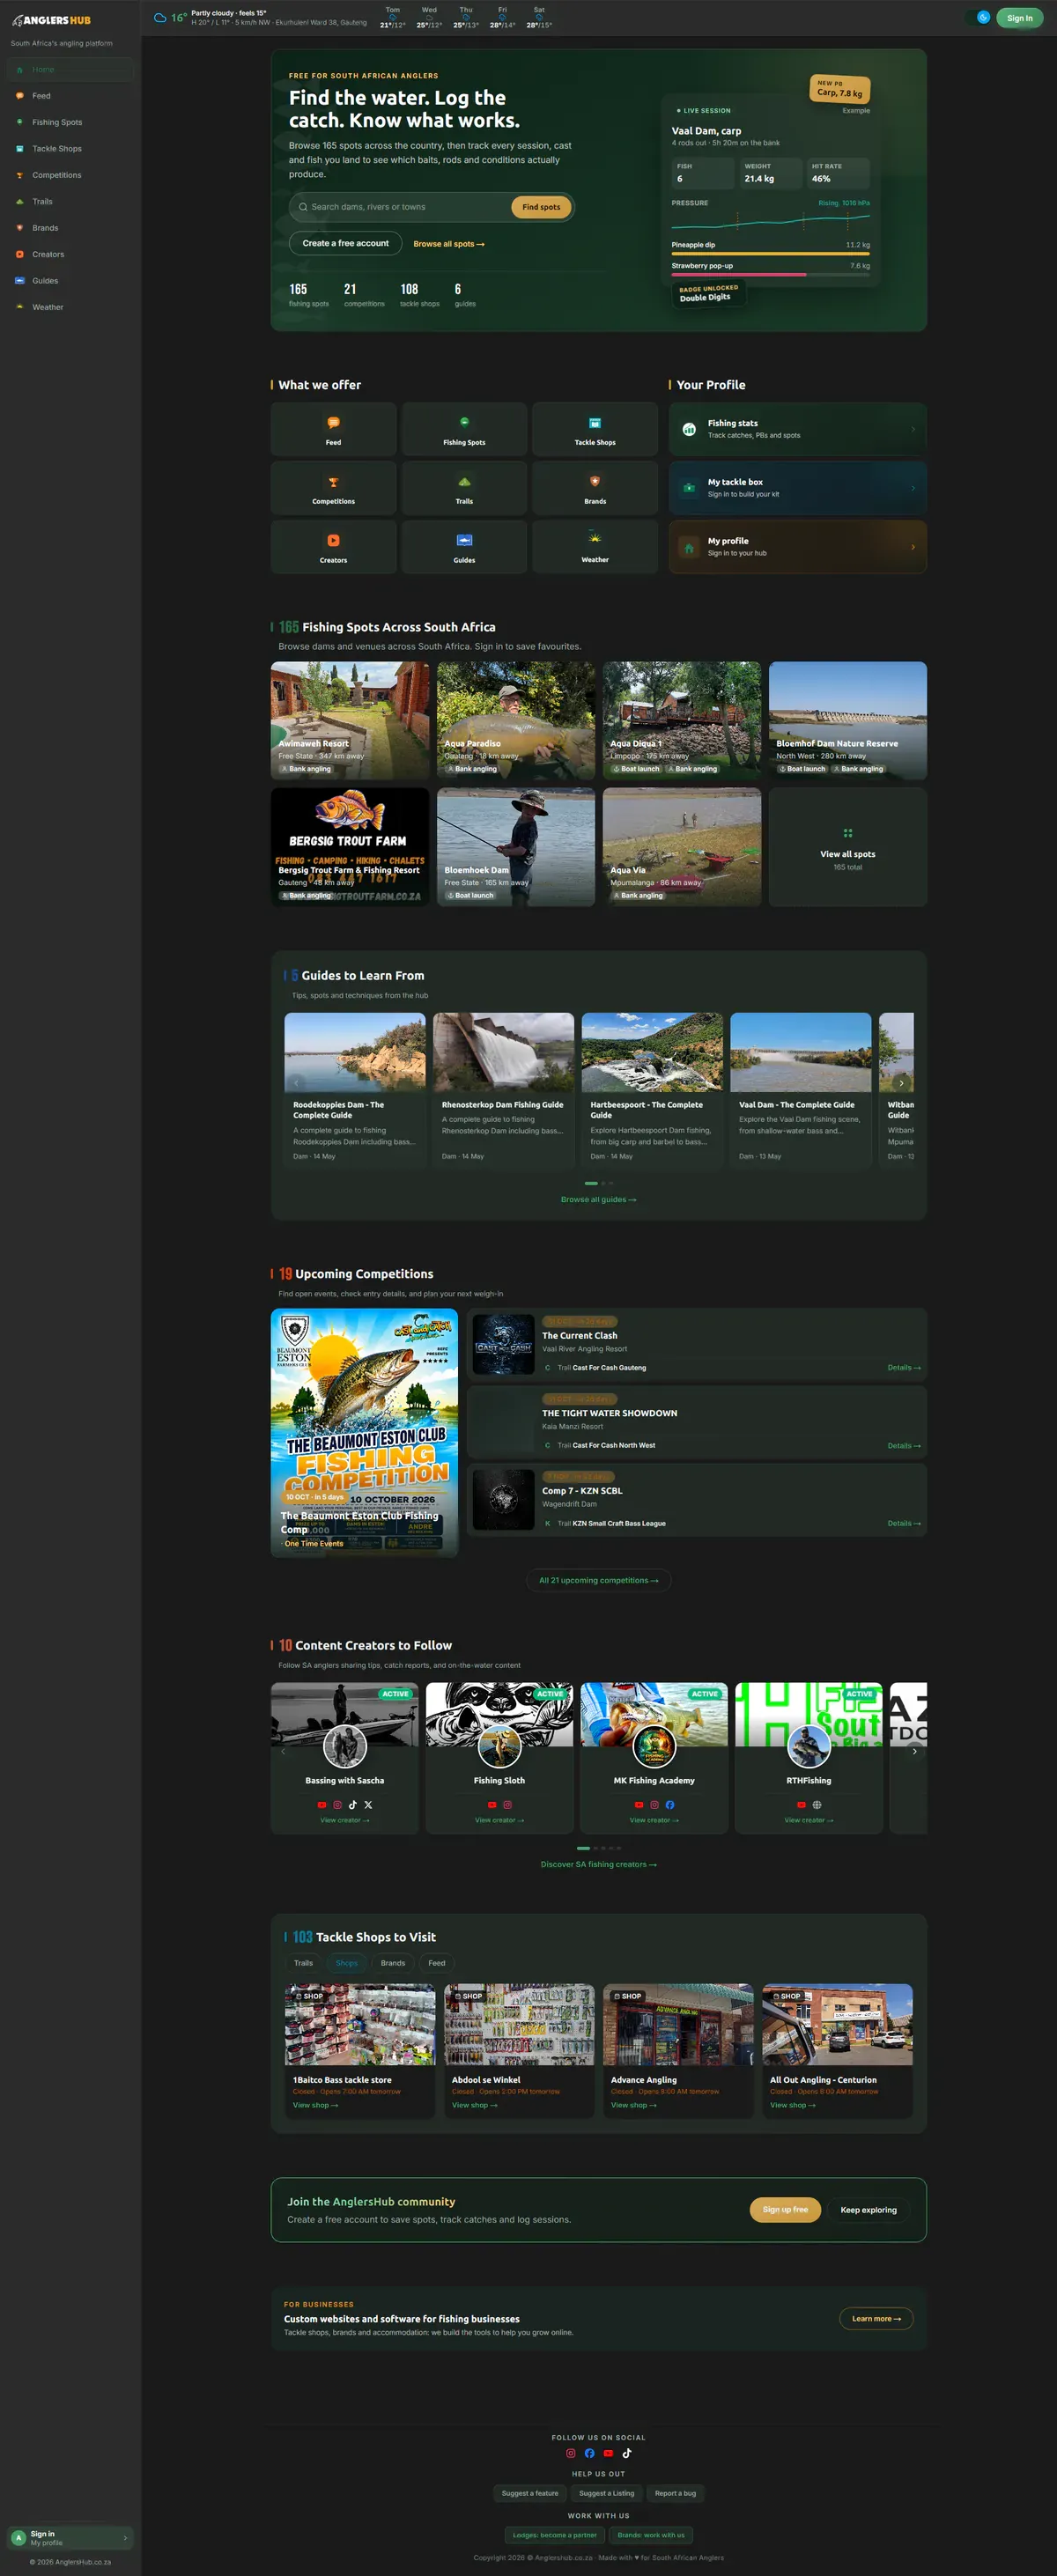Screen dimensions: 1057x2576
Task: Show previous creators with the carousel left arrow
Action: pos(283,1751)
